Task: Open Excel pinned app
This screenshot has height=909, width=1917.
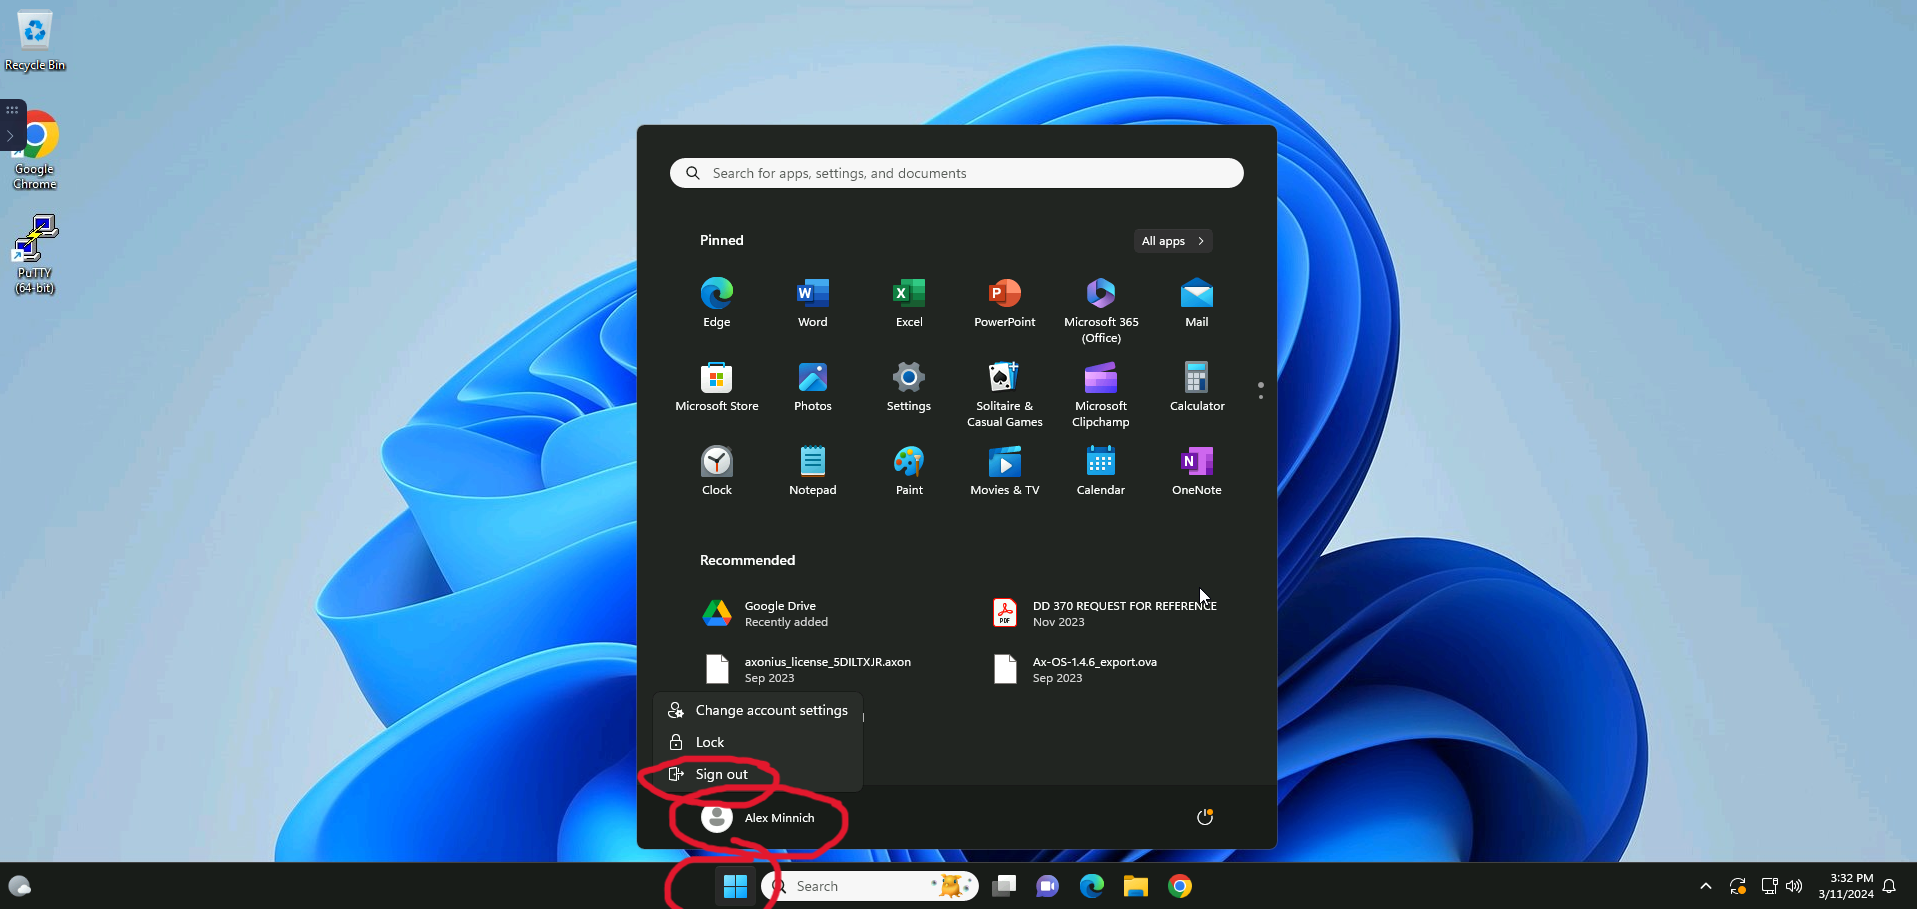Action: coord(909,303)
